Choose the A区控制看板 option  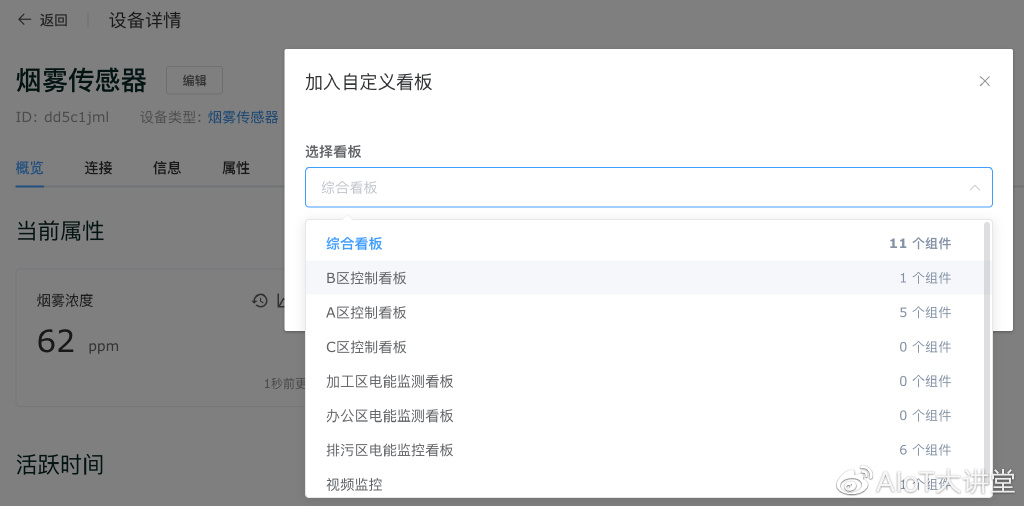(644, 313)
